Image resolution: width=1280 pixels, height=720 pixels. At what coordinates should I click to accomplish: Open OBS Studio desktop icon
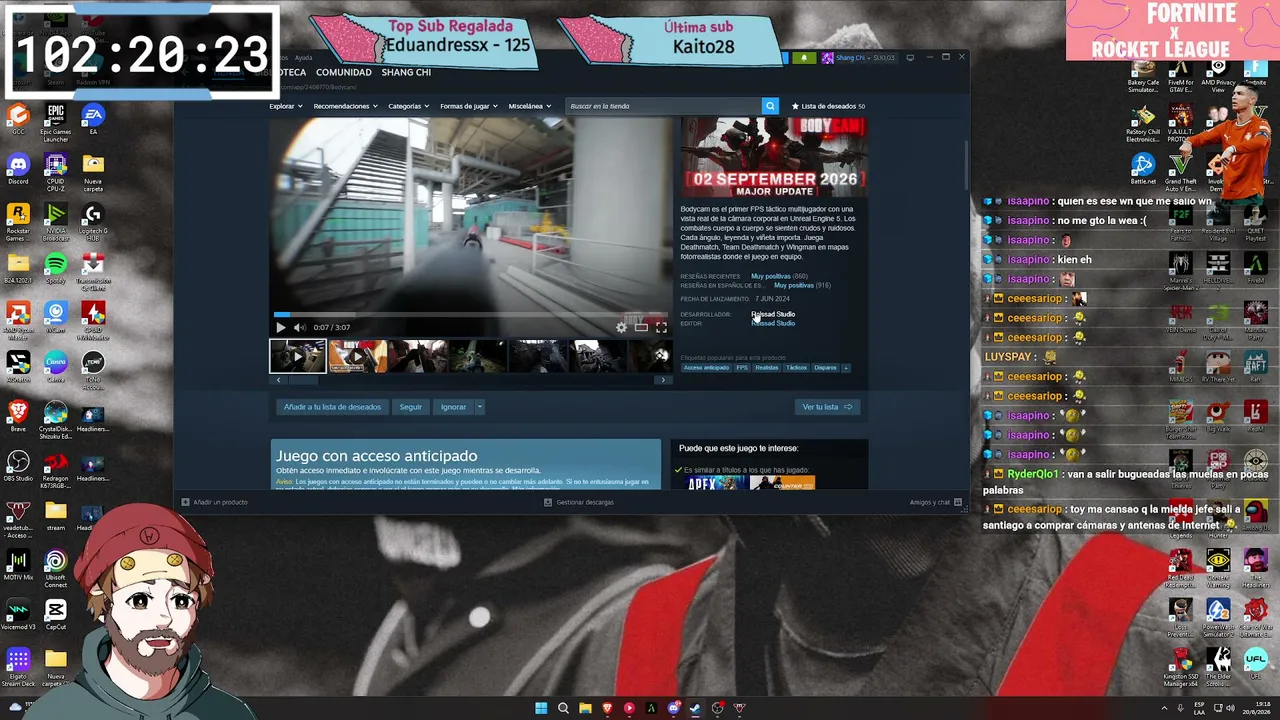[18, 466]
